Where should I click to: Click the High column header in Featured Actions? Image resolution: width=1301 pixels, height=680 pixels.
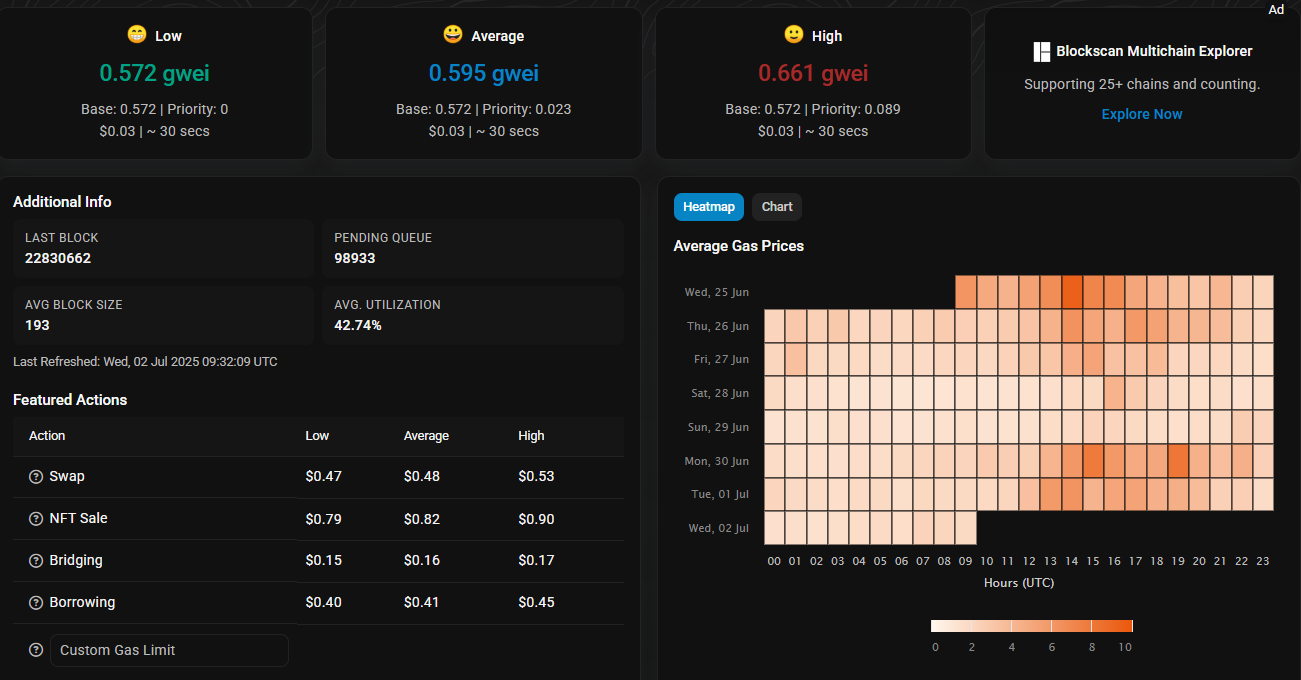tap(531, 436)
